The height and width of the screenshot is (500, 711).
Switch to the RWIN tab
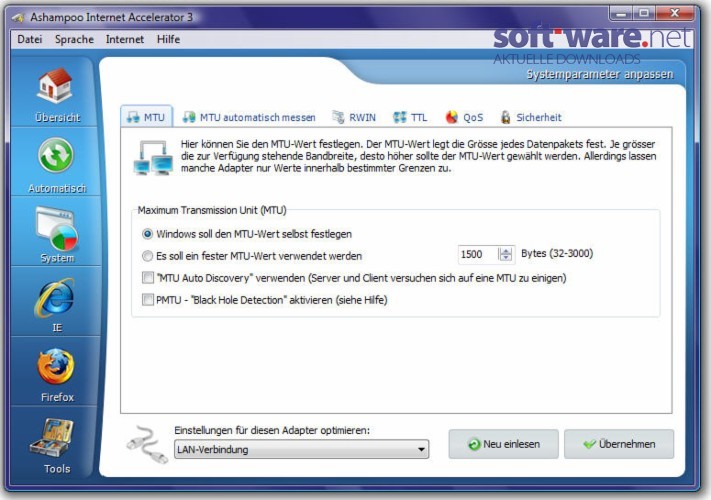pyautogui.click(x=354, y=117)
